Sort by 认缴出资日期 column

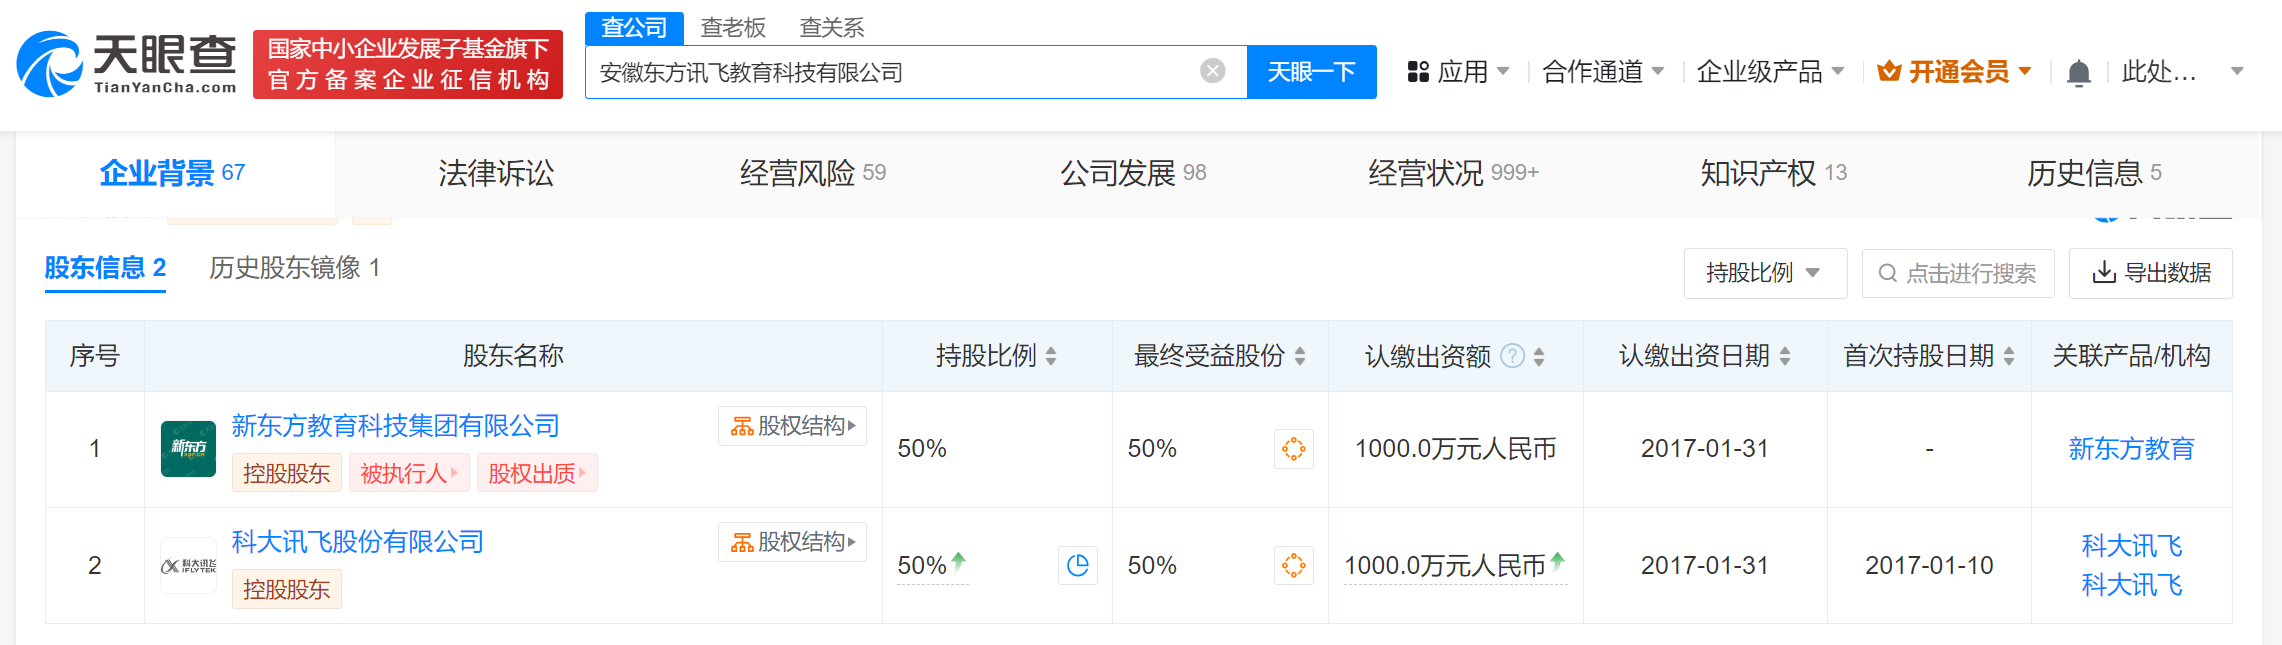click(1785, 356)
